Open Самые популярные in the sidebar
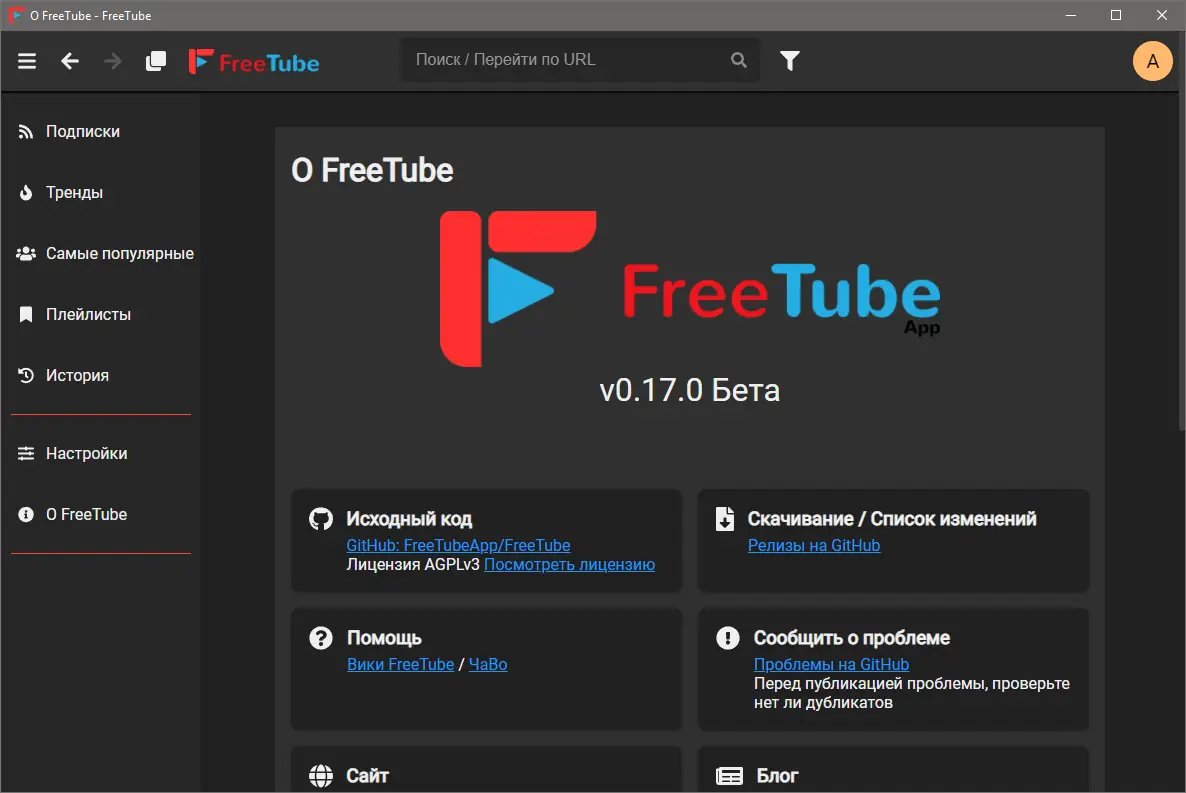 (x=101, y=253)
